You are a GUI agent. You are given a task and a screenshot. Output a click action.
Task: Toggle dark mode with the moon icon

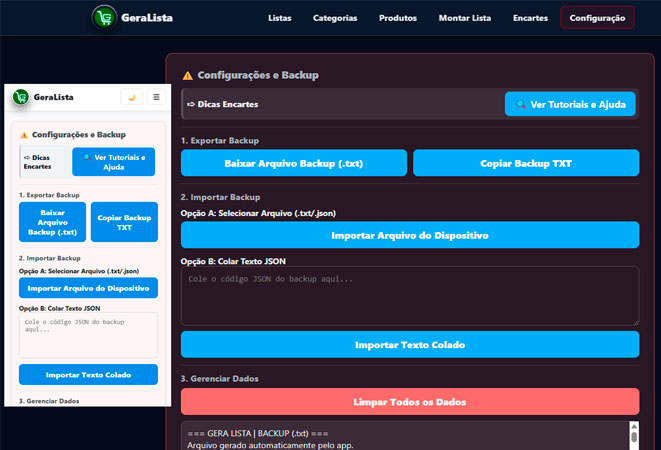coord(132,97)
